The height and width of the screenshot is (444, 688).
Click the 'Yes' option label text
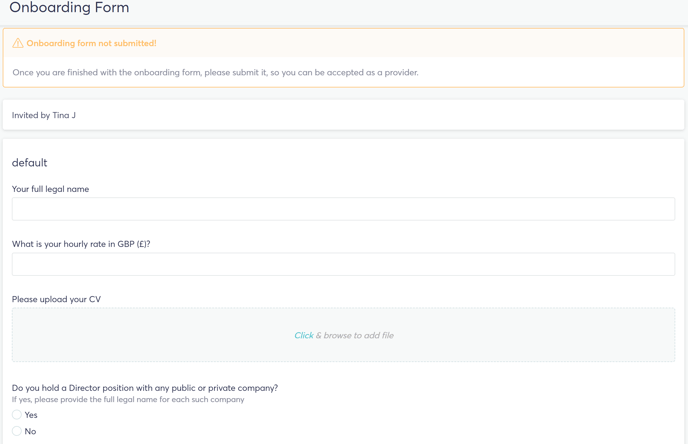pos(31,415)
